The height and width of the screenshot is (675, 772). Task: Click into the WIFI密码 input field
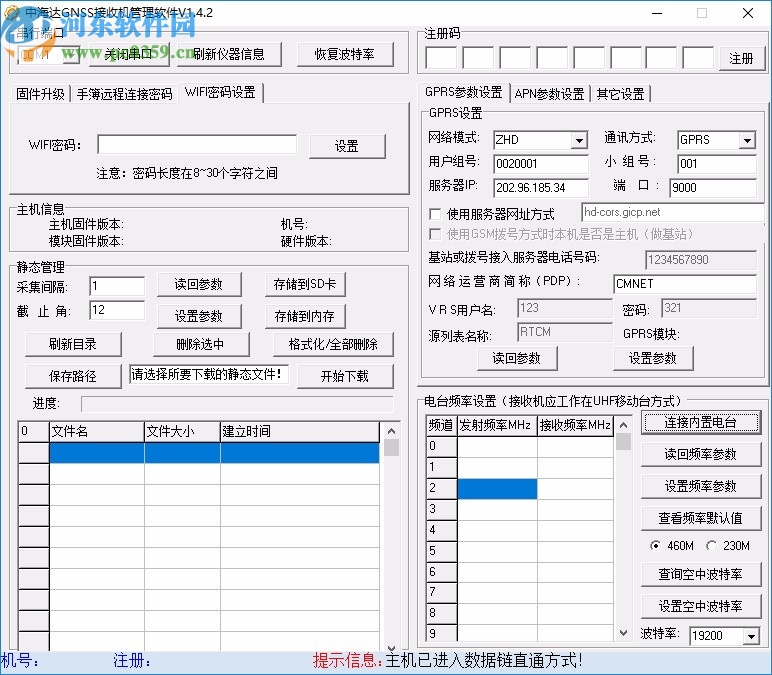(197, 145)
